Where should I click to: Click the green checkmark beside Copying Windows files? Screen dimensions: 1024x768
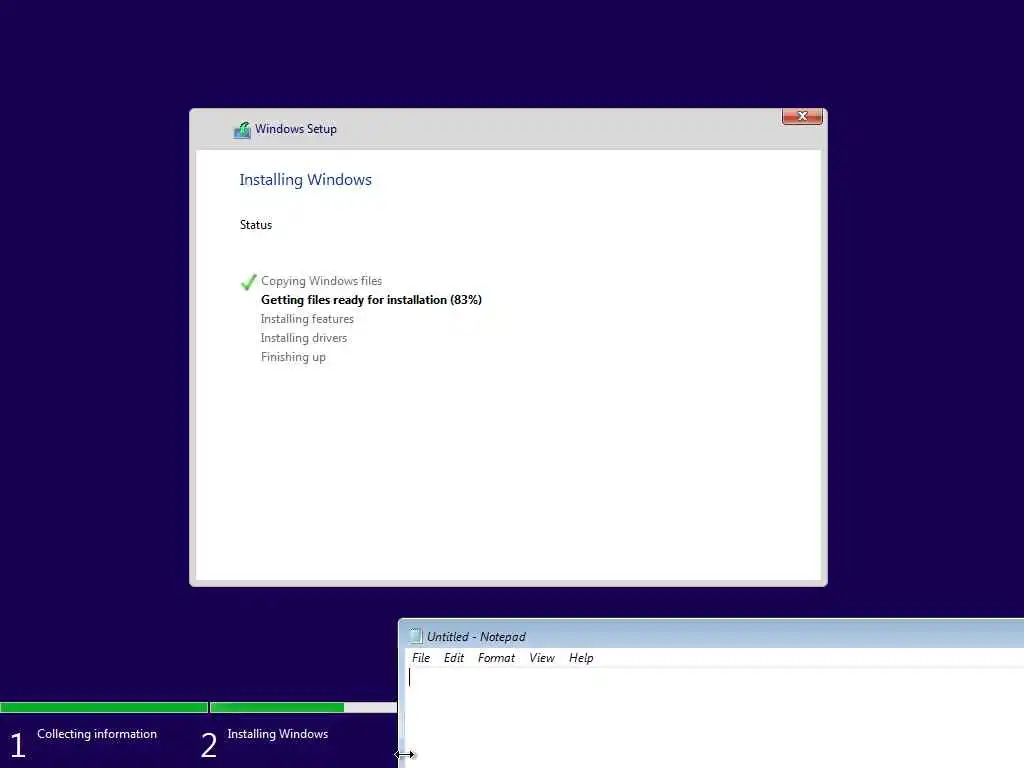coord(248,281)
